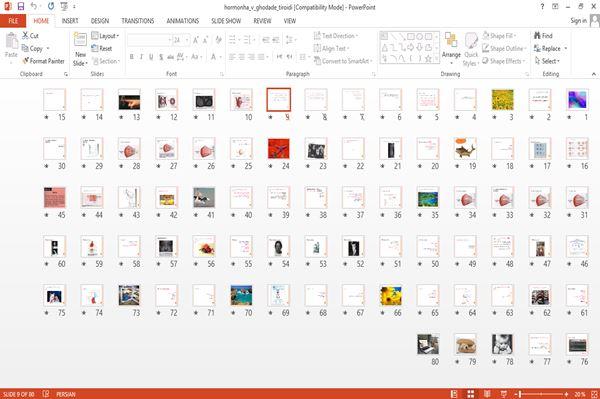Select slide 24 thumbnail with red image
The image size is (600, 399).
pyautogui.click(x=279, y=148)
